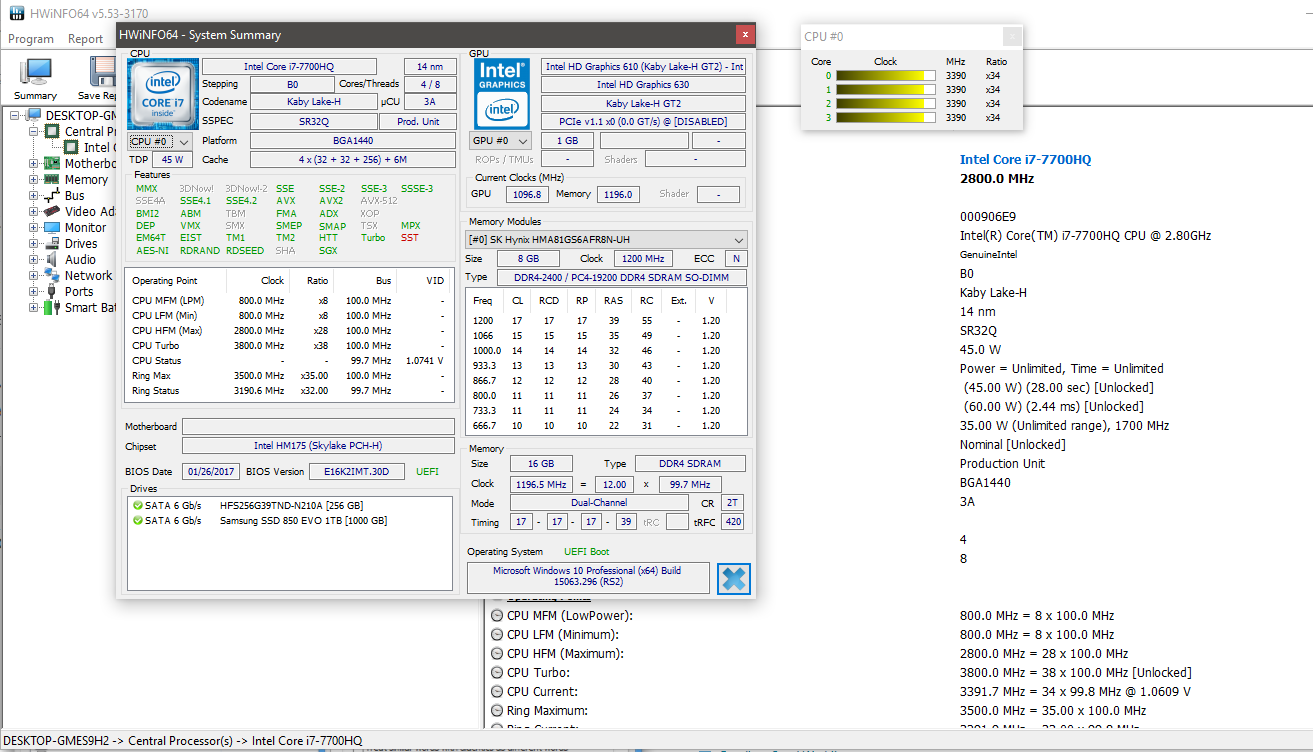Click the clock icon beside CPU MFM (LowPower)

497,616
